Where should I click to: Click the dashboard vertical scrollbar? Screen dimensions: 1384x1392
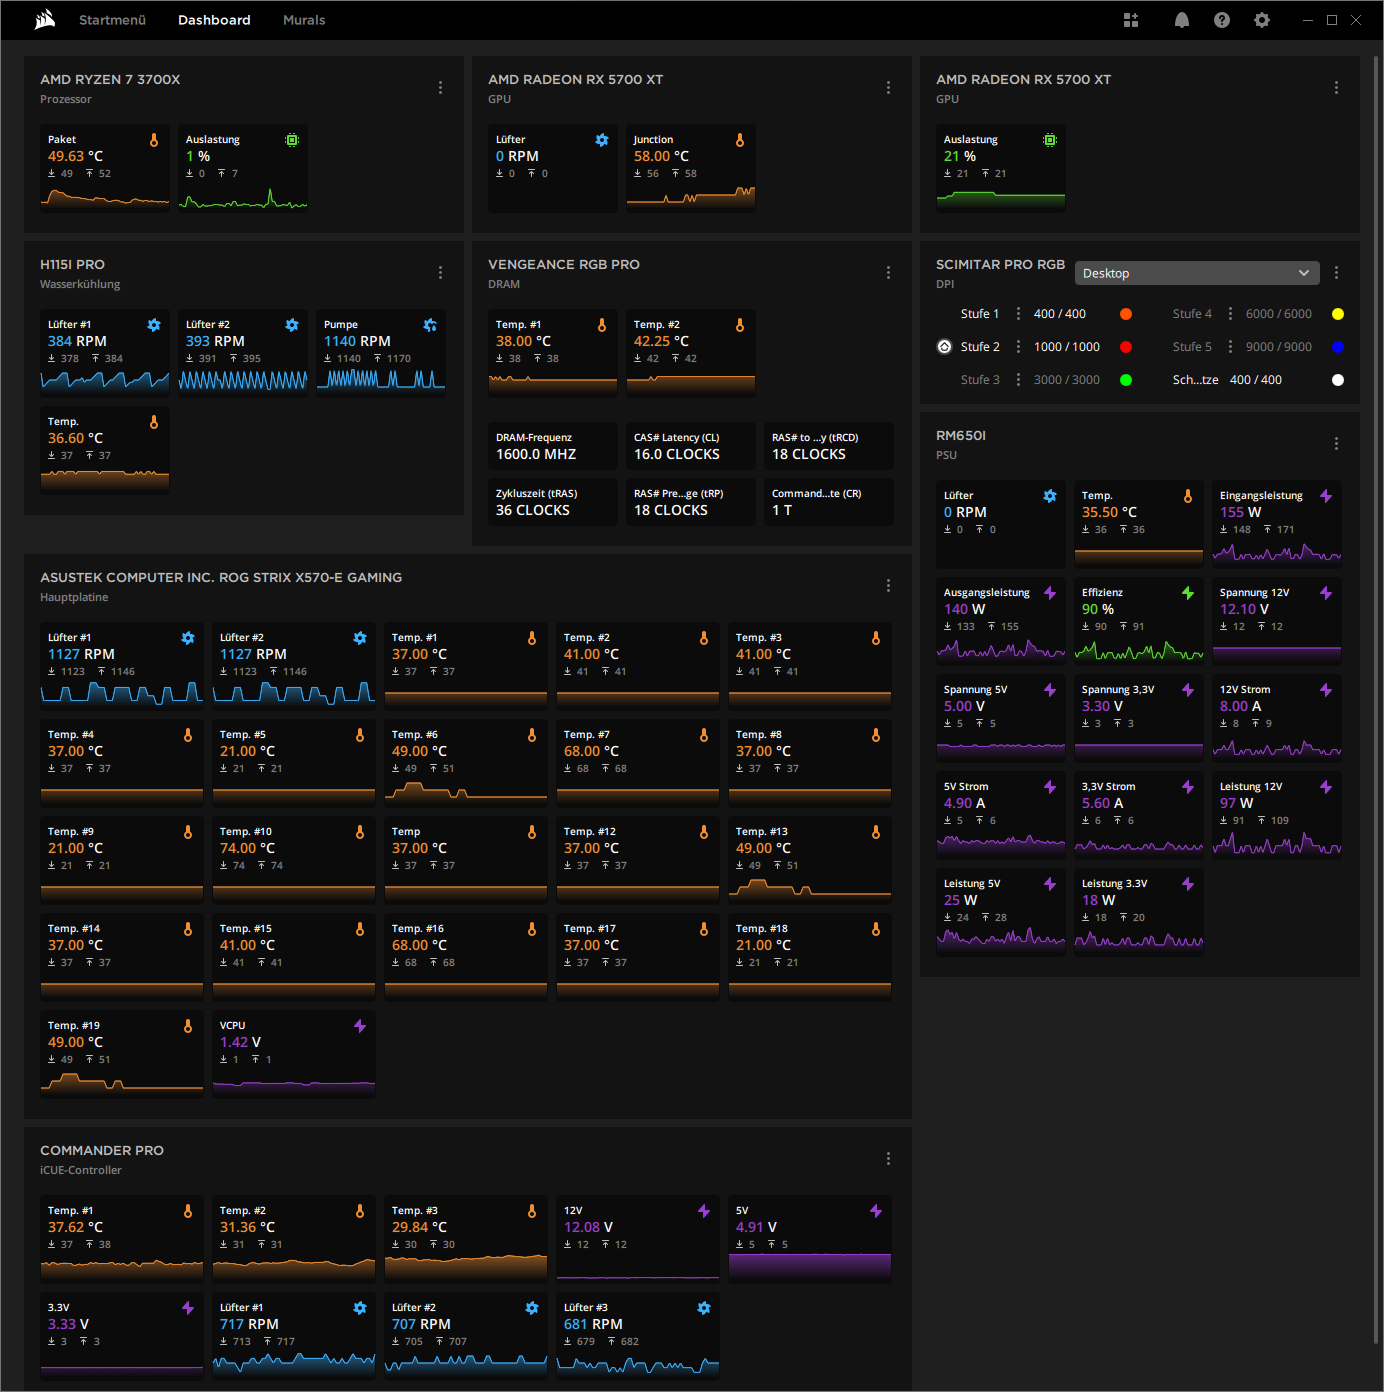(x=1377, y=700)
